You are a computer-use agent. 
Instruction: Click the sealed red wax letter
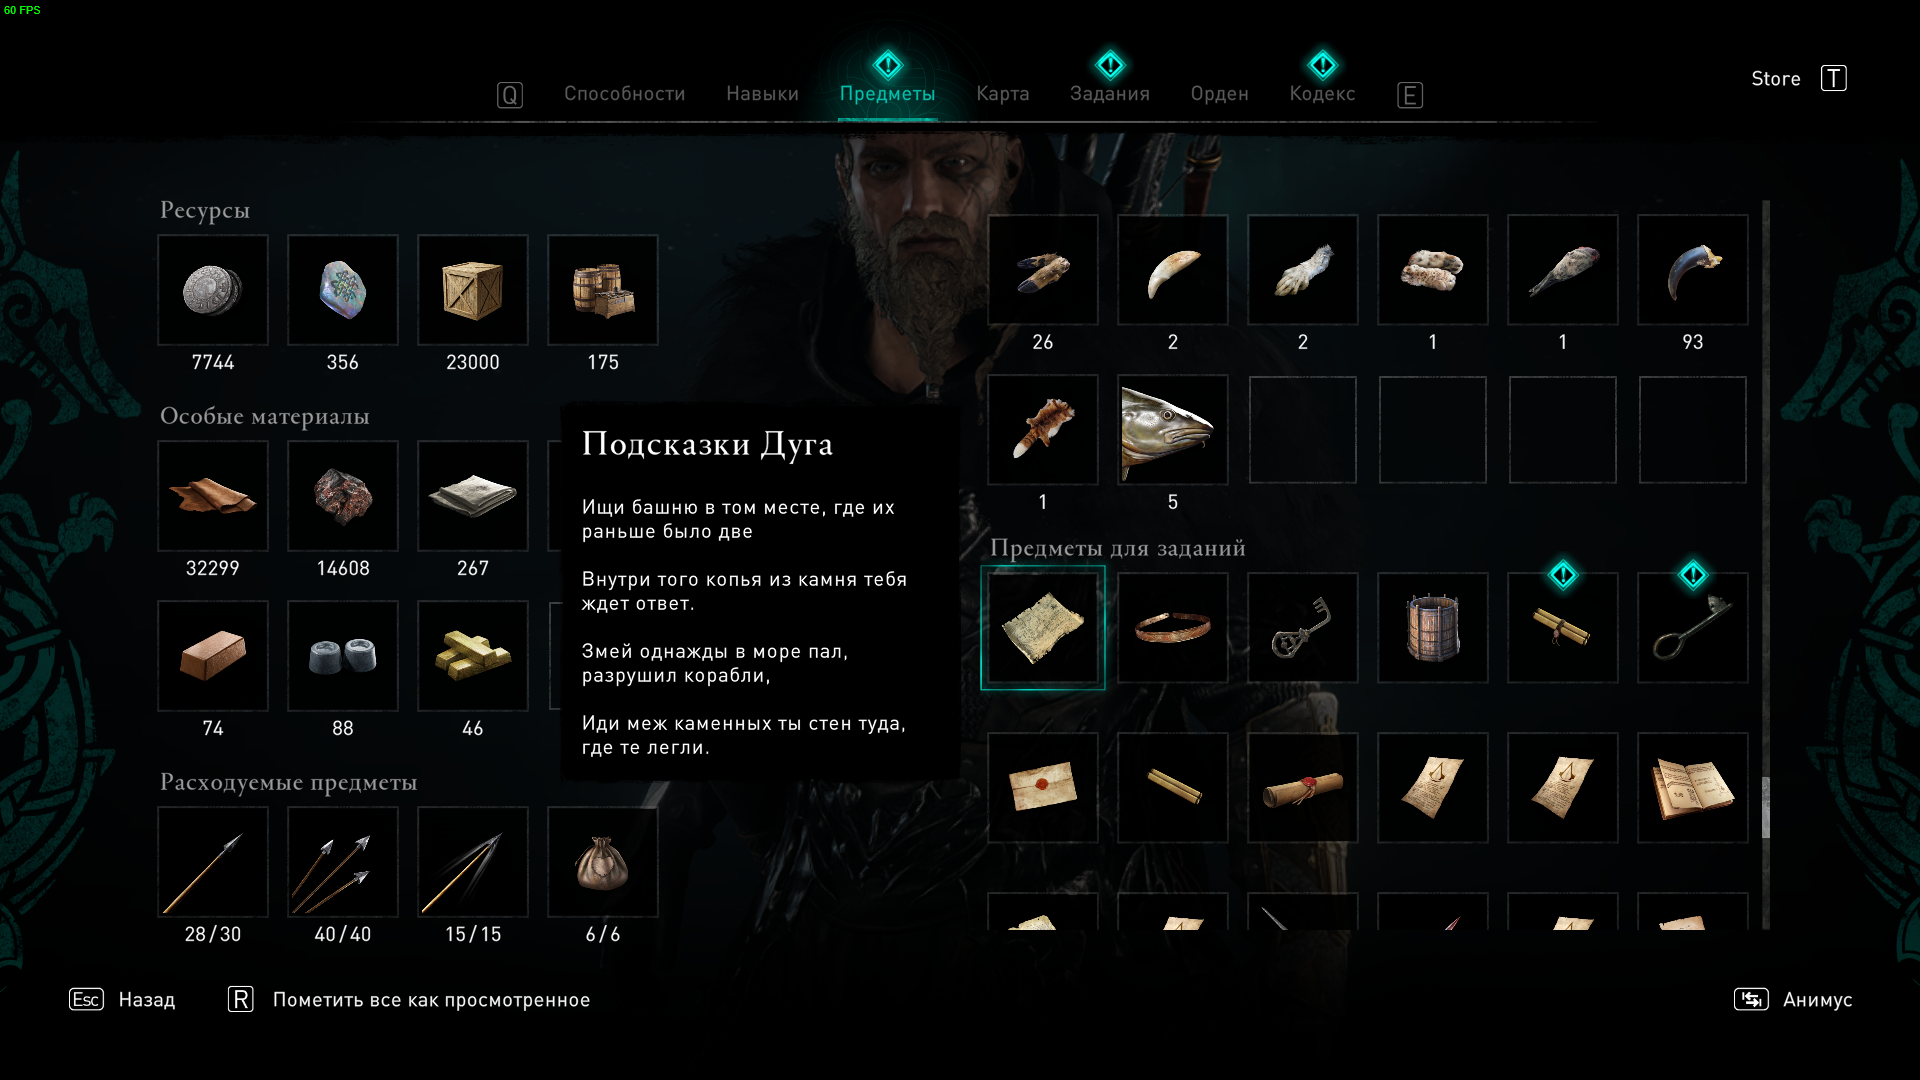tap(1043, 788)
